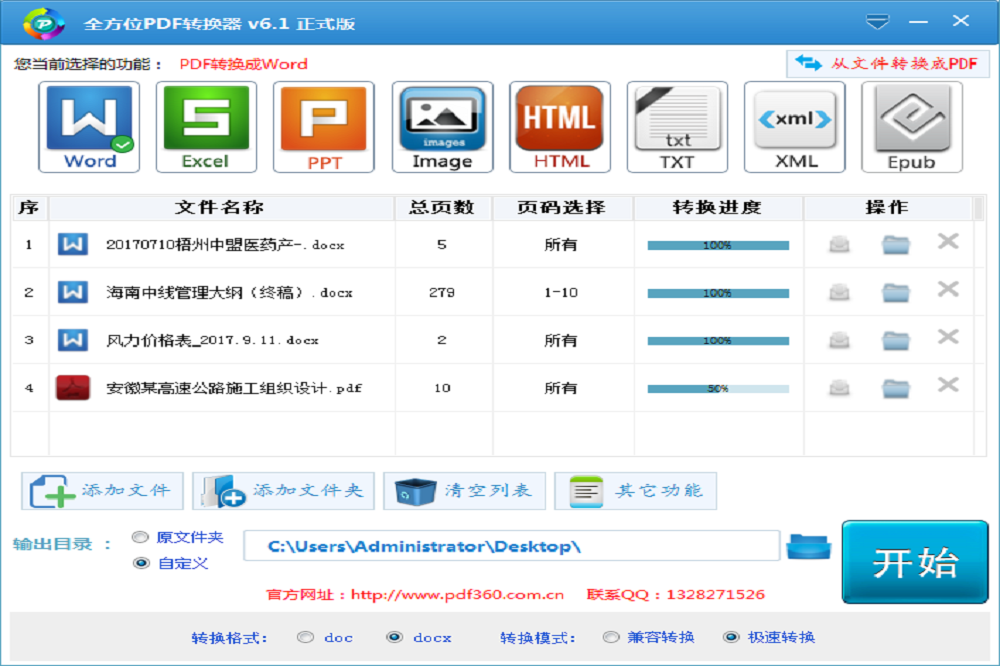The height and width of the screenshot is (666, 1000).
Task: Click the 50% progress bar of the PDF file
Action: pyautogui.click(x=718, y=387)
